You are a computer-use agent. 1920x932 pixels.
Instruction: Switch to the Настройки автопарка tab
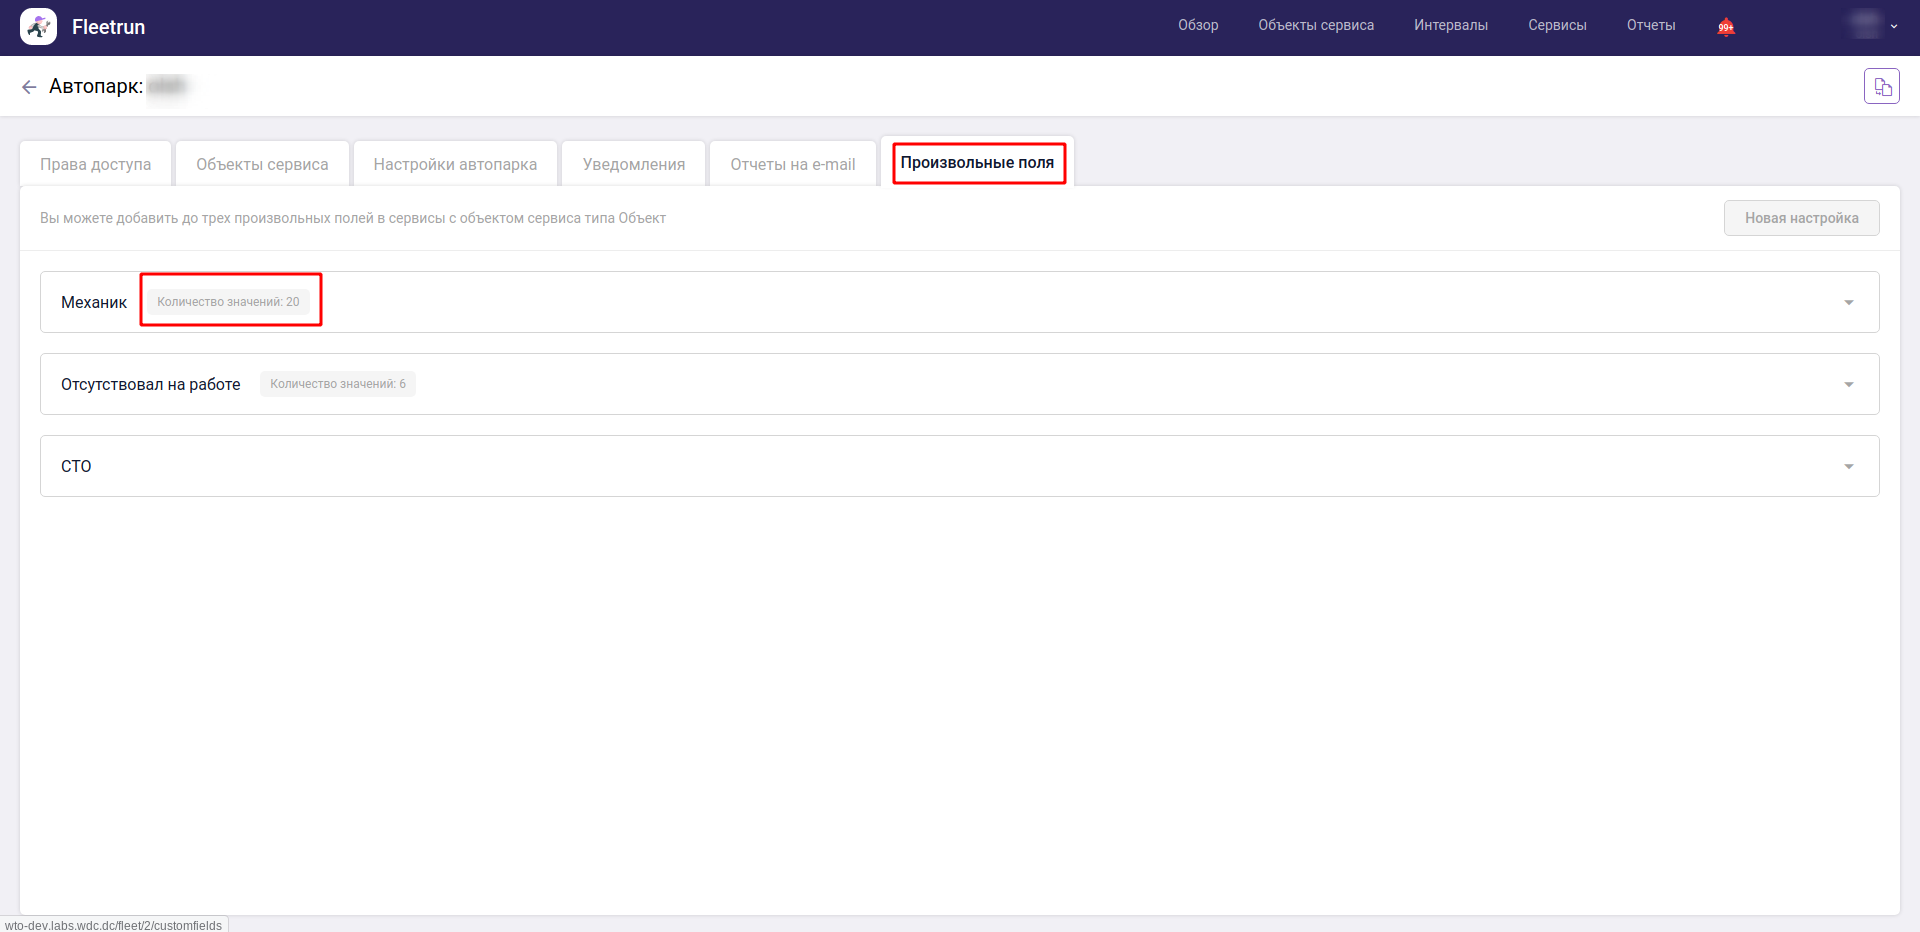[455, 164]
